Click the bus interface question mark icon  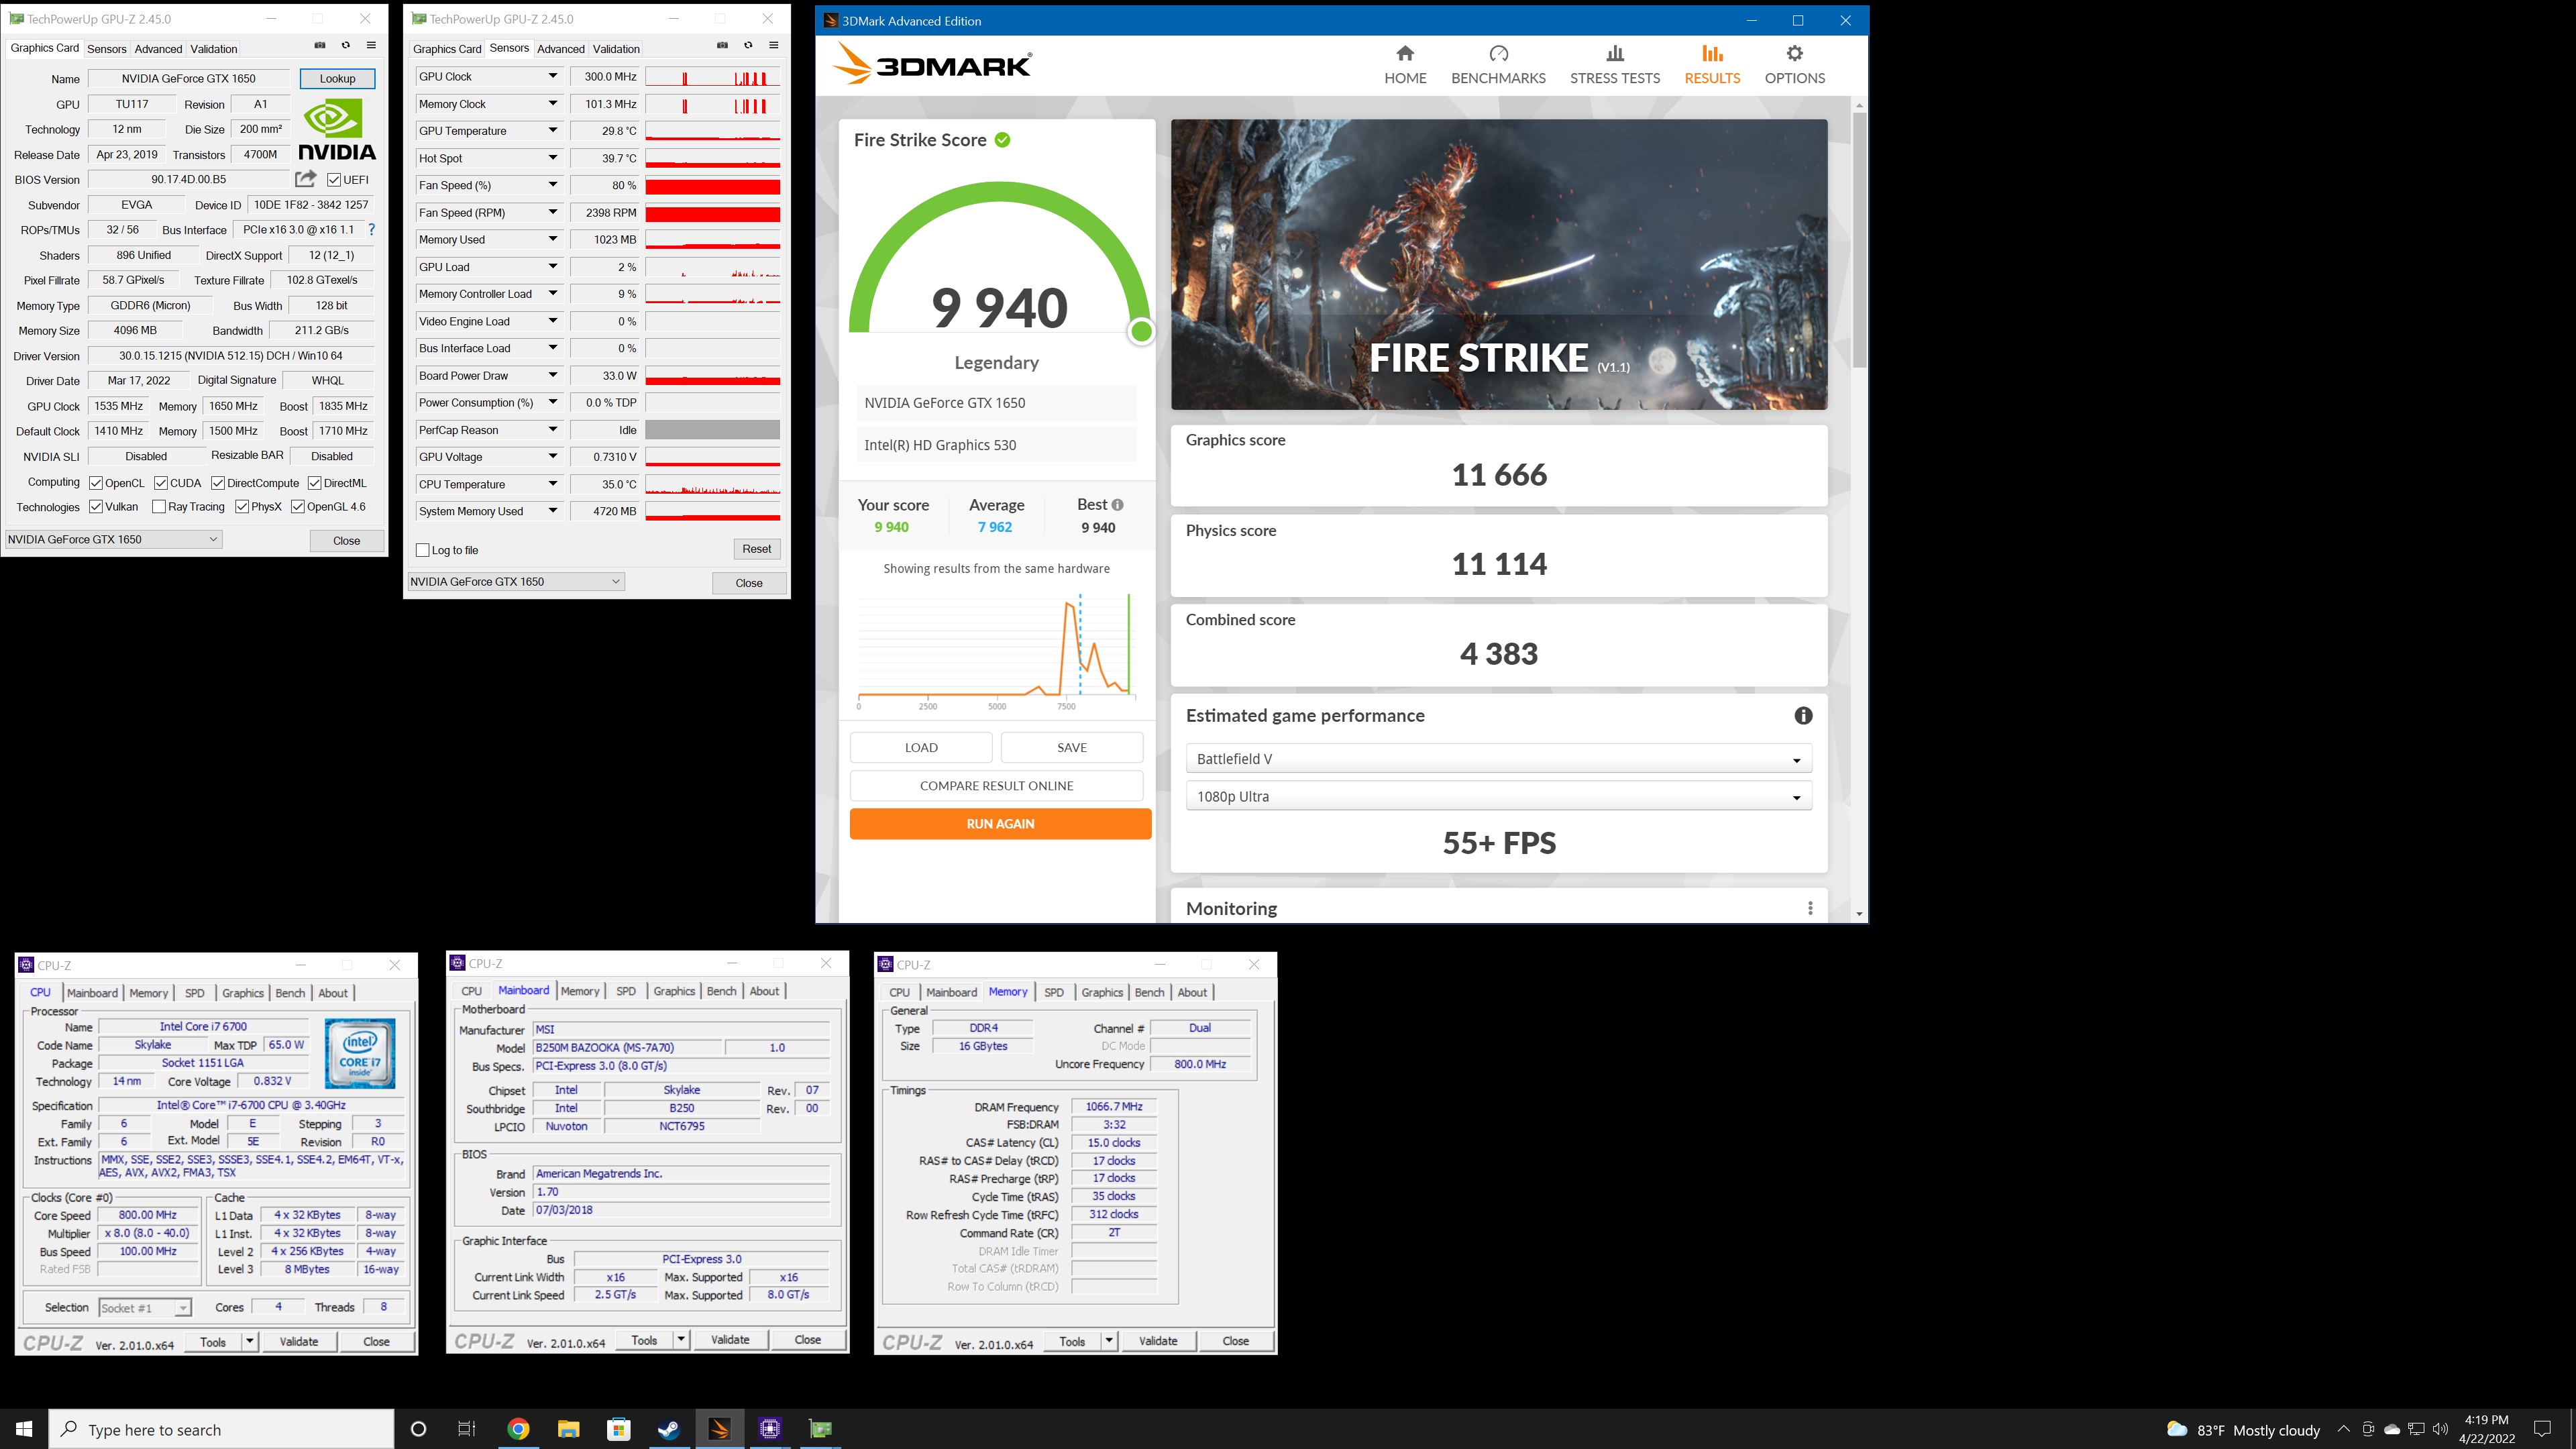click(372, 229)
